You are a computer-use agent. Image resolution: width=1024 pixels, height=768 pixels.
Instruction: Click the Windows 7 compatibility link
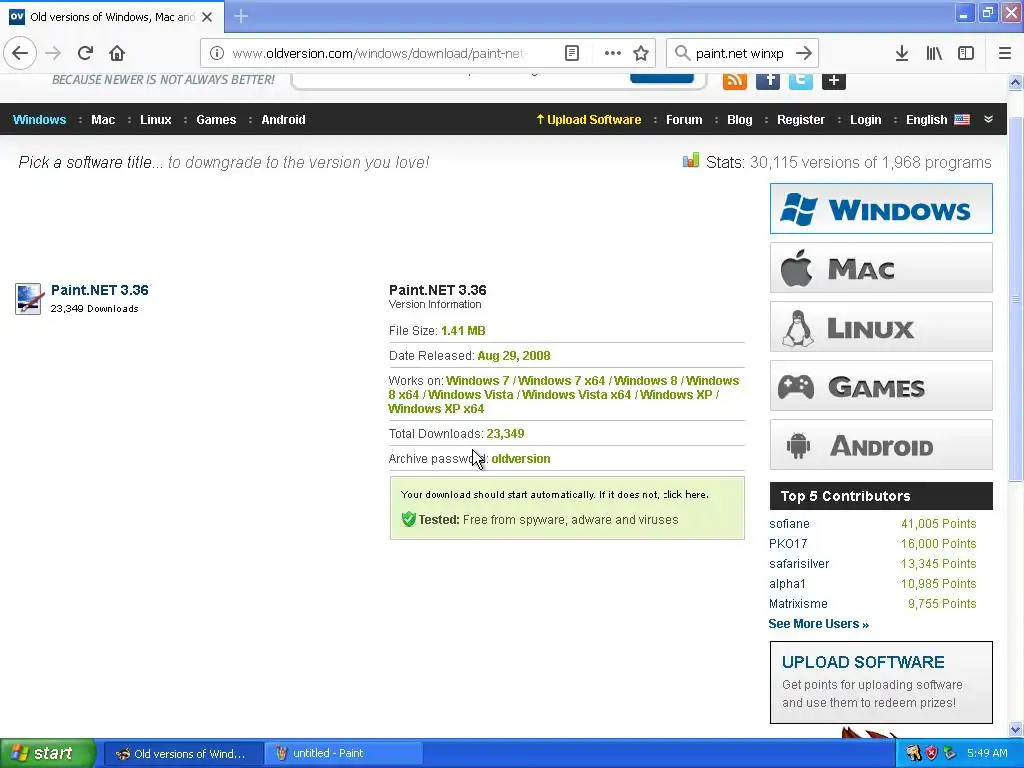click(x=477, y=381)
